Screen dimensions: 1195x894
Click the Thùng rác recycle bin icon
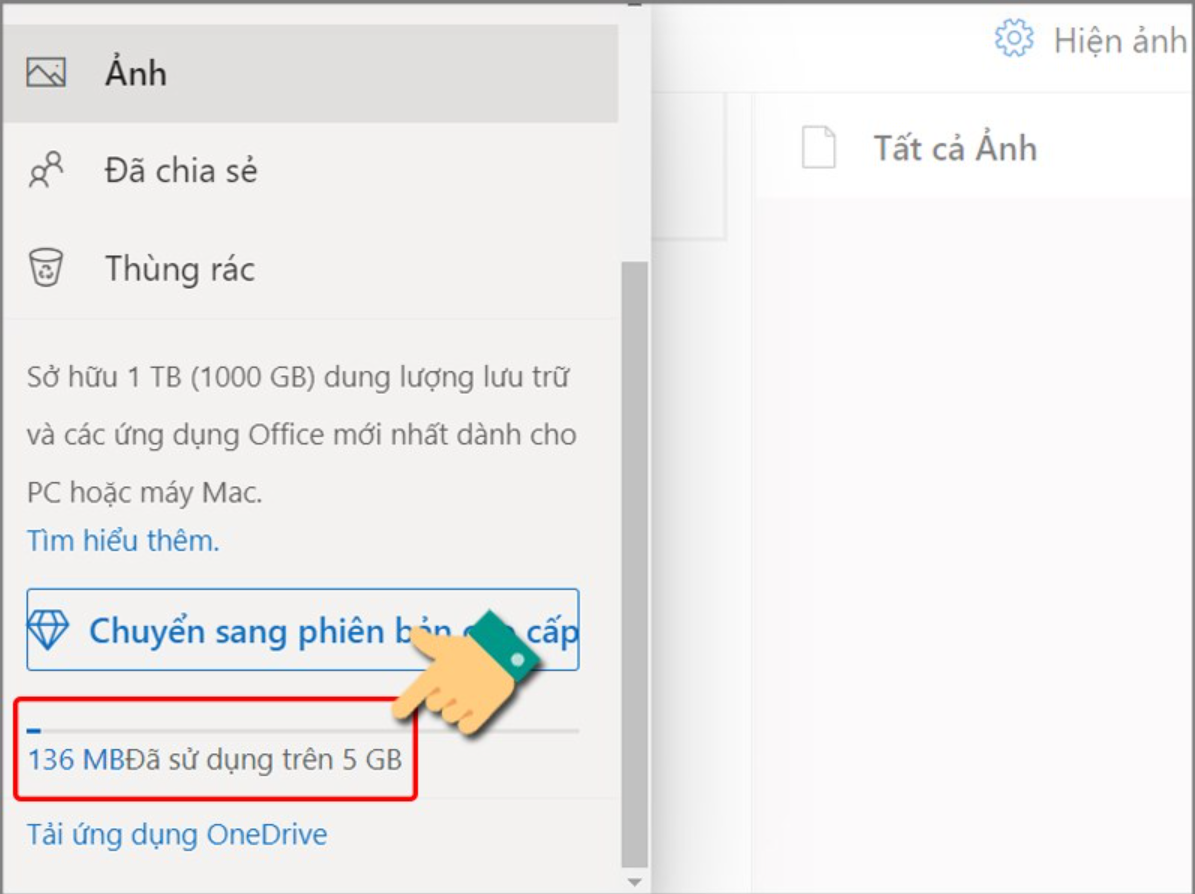click(x=46, y=268)
